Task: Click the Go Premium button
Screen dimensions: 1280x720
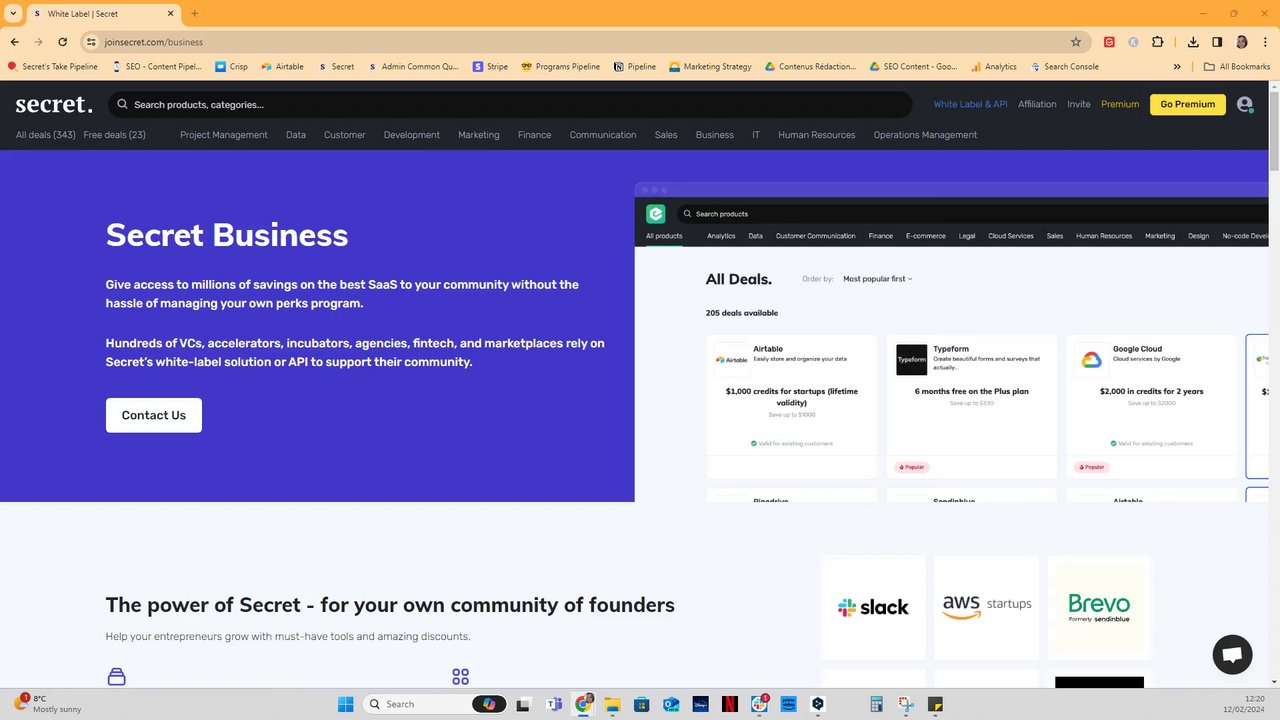Action: [x=1188, y=104]
